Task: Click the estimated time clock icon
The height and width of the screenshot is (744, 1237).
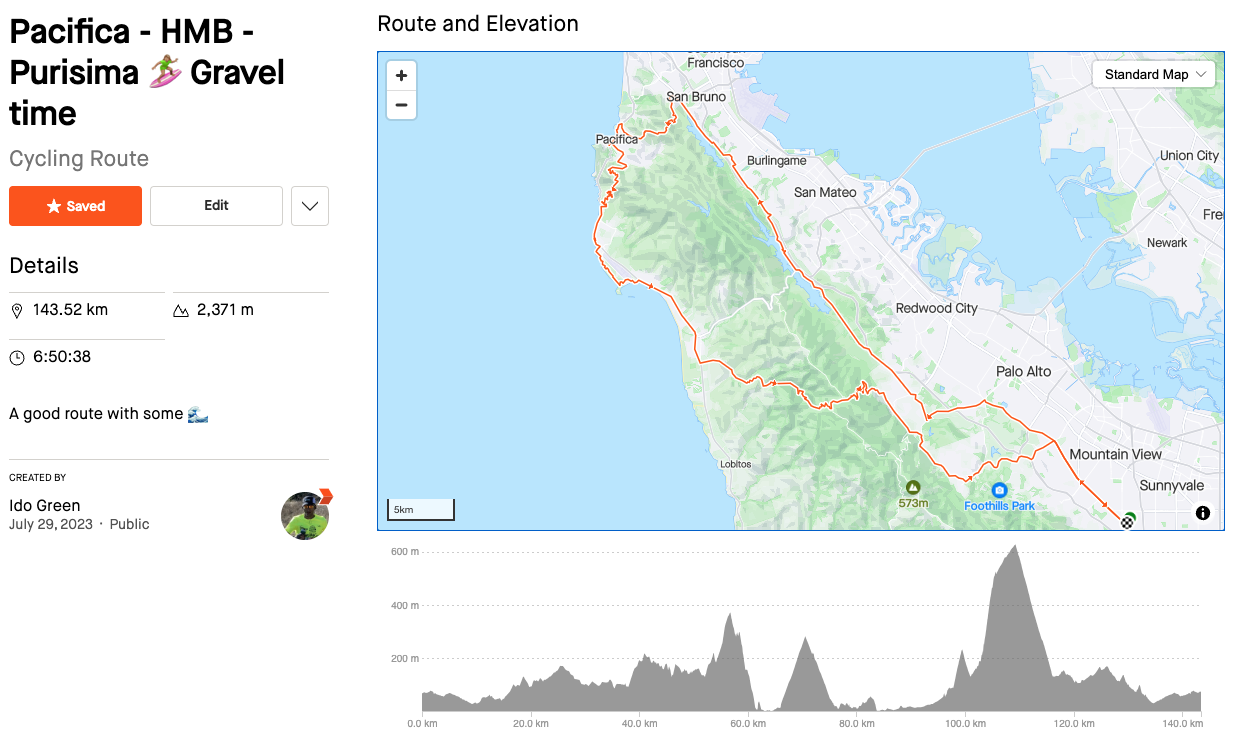Action: coord(17,358)
